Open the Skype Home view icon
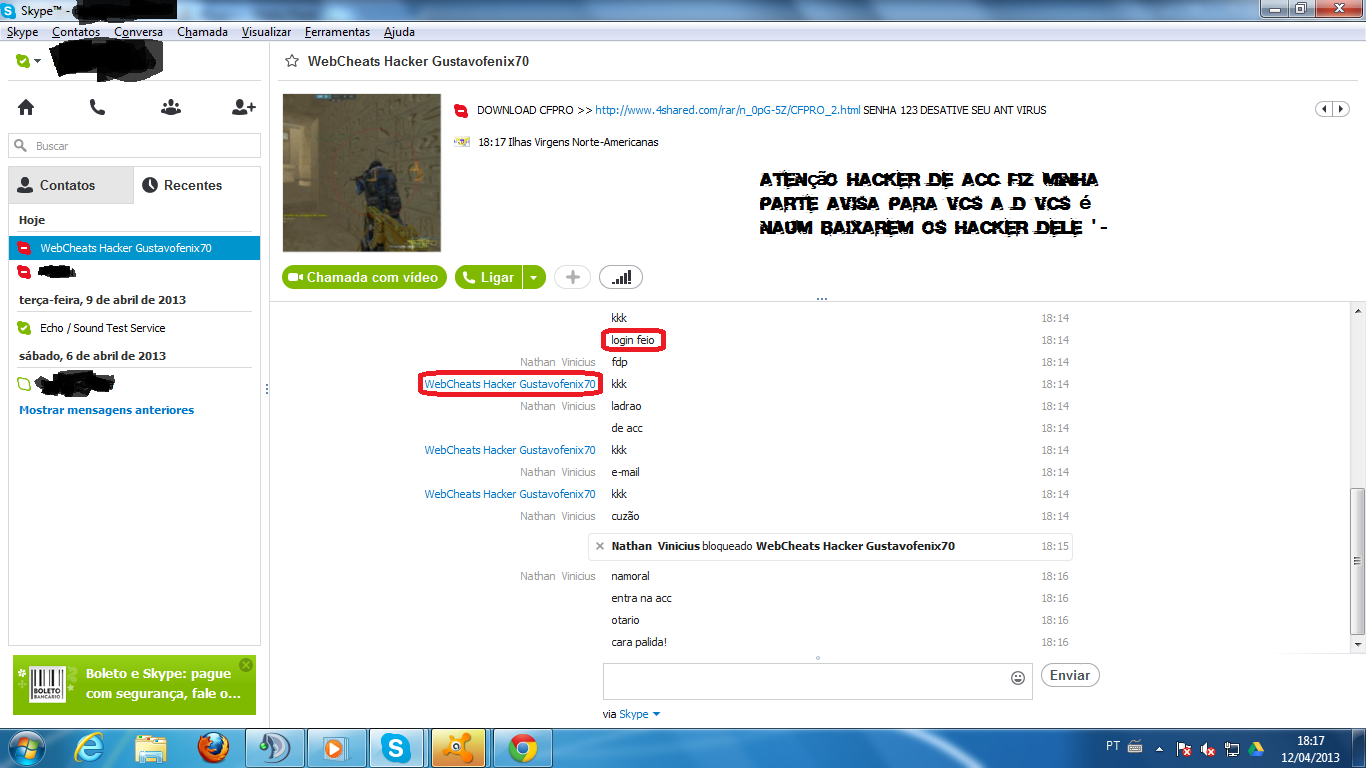1366x768 pixels. [x=26, y=107]
